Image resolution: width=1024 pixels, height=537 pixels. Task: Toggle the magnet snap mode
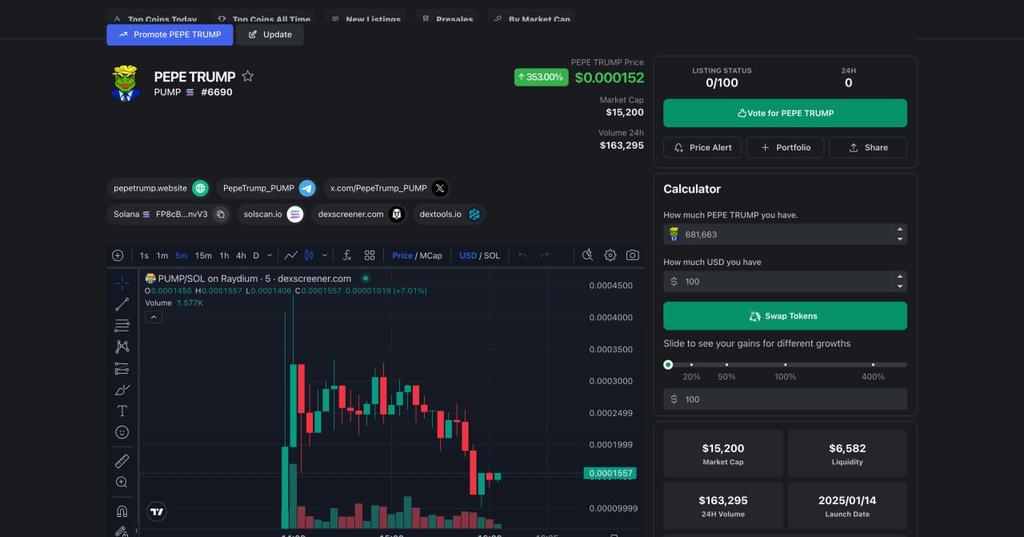(122, 511)
